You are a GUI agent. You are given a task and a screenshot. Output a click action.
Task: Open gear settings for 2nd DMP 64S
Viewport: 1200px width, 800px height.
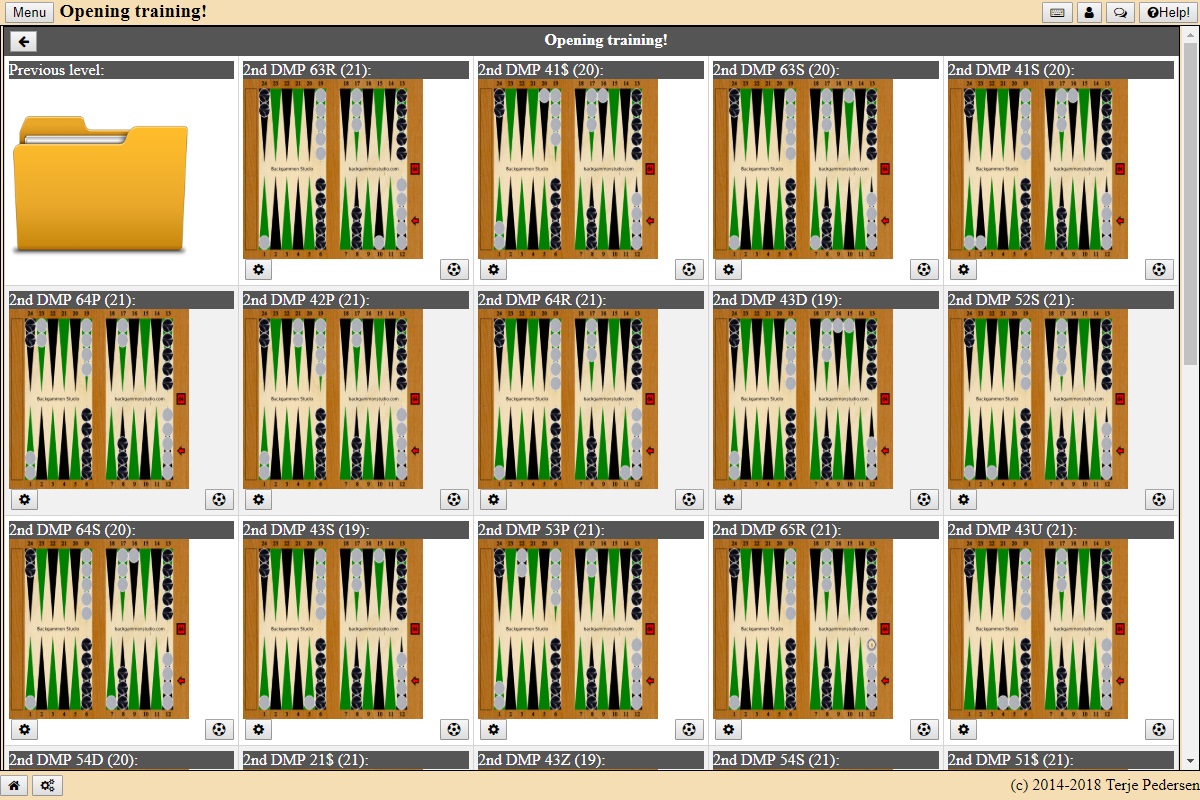[25, 729]
